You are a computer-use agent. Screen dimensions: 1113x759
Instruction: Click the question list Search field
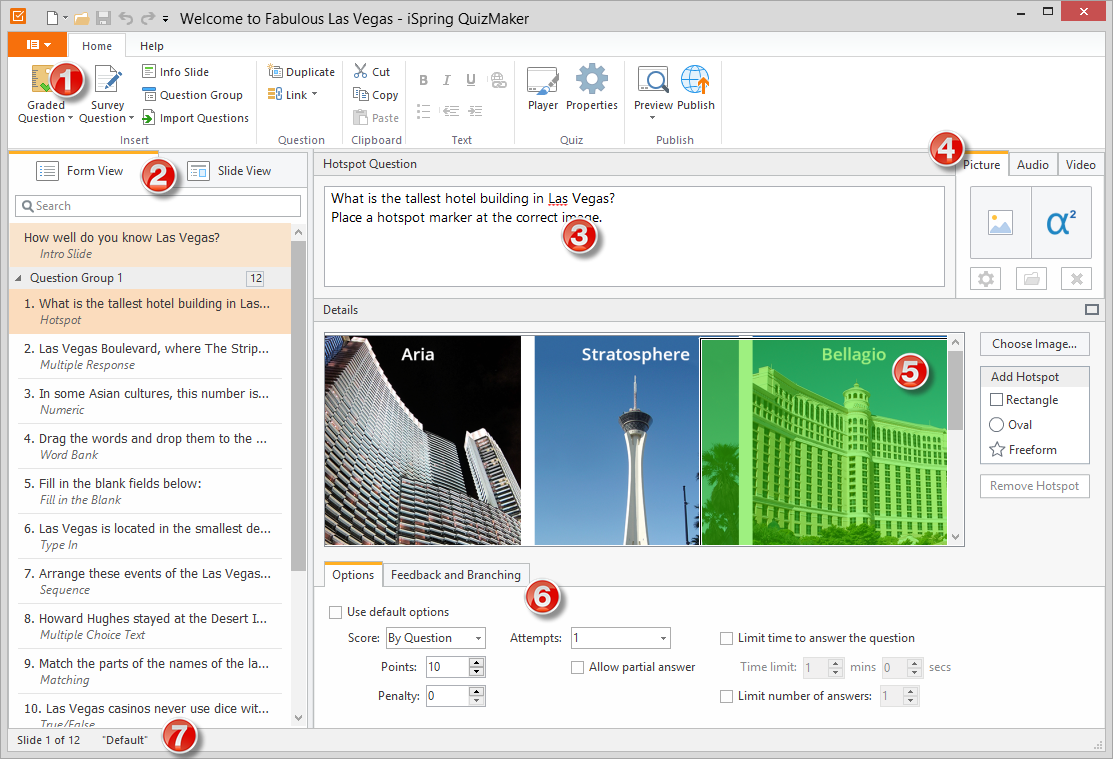click(158, 206)
